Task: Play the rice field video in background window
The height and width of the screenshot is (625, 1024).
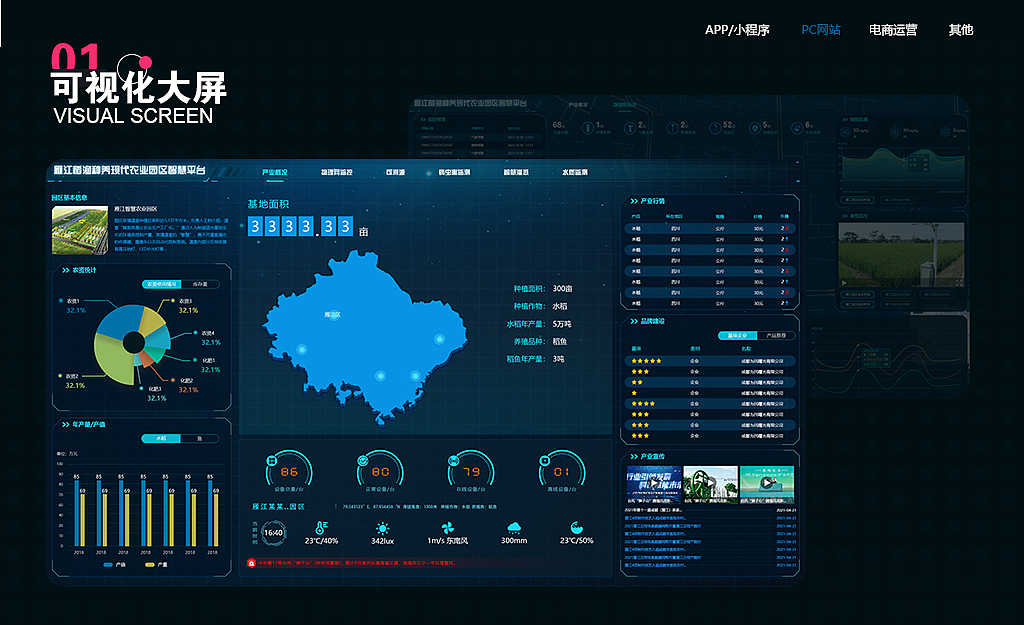Action: pos(844,283)
